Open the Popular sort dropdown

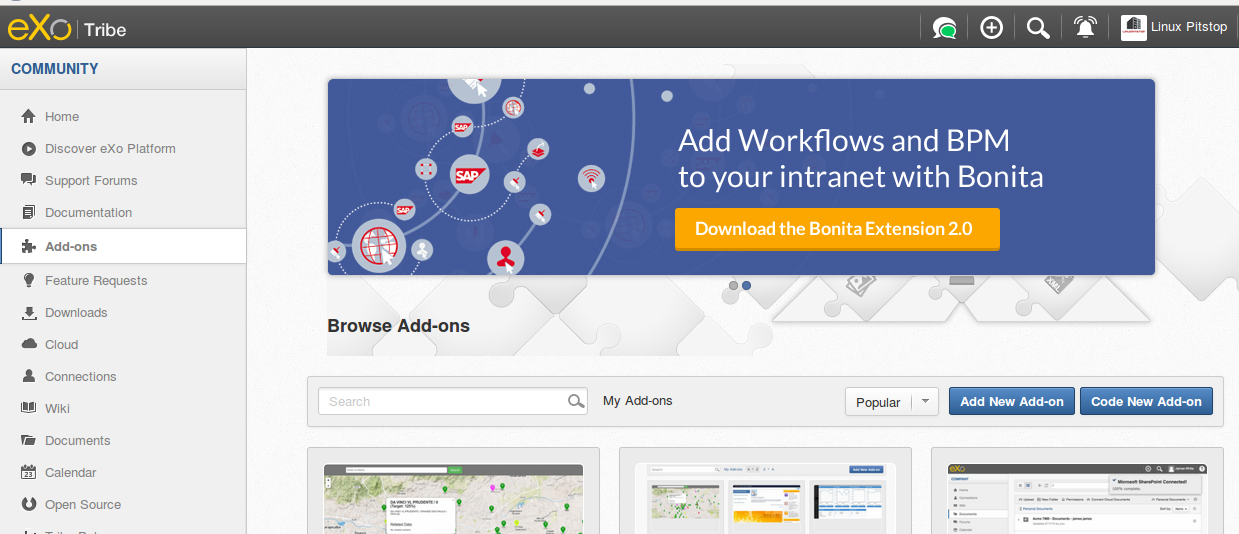tap(891, 402)
